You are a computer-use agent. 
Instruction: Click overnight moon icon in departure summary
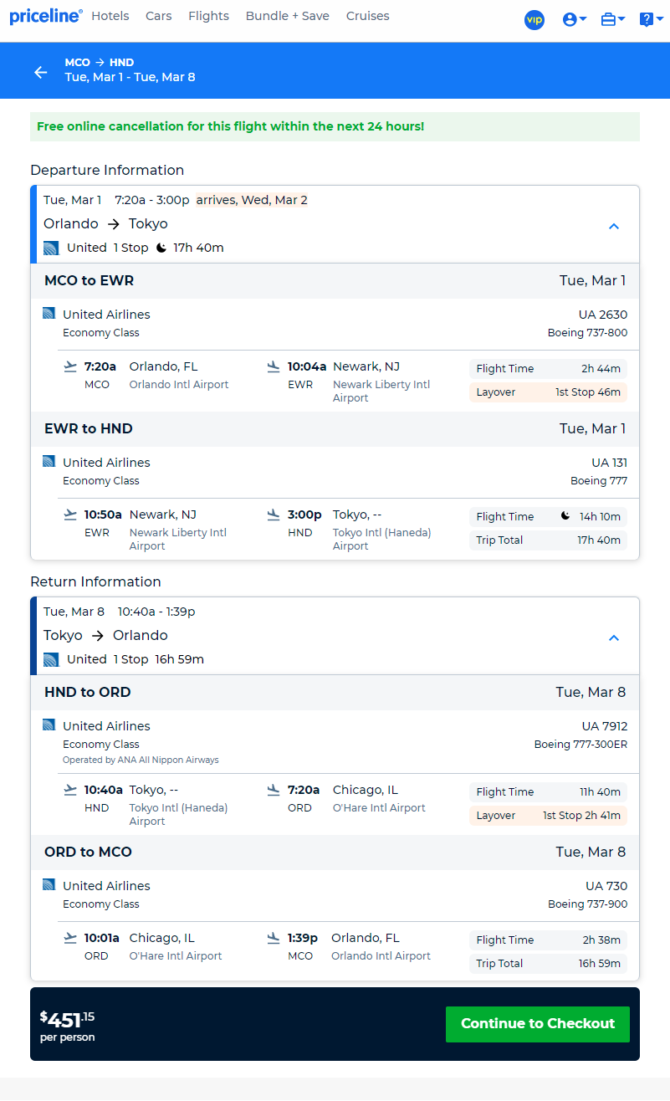tap(161, 247)
